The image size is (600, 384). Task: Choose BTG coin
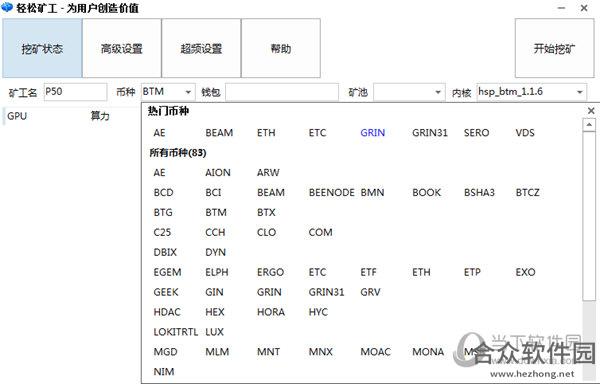[163, 212]
